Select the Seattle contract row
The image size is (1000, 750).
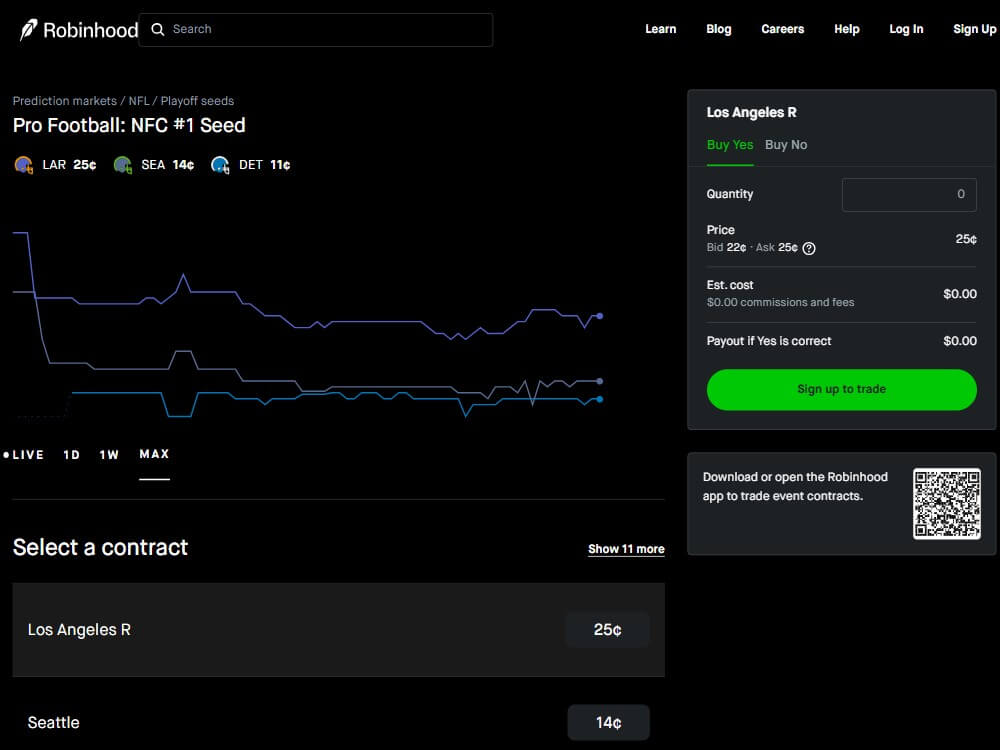(x=339, y=722)
